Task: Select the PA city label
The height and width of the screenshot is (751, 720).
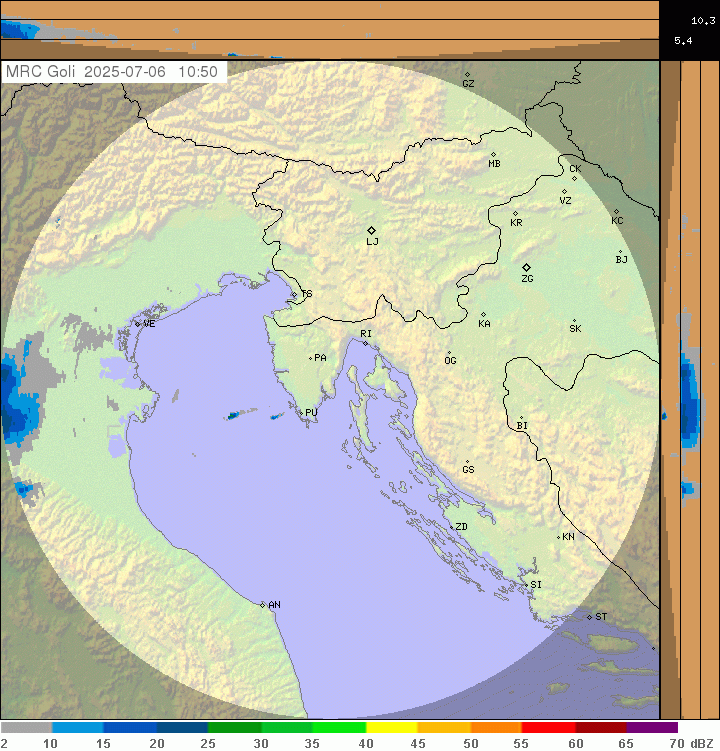Action: pyautogui.click(x=320, y=358)
